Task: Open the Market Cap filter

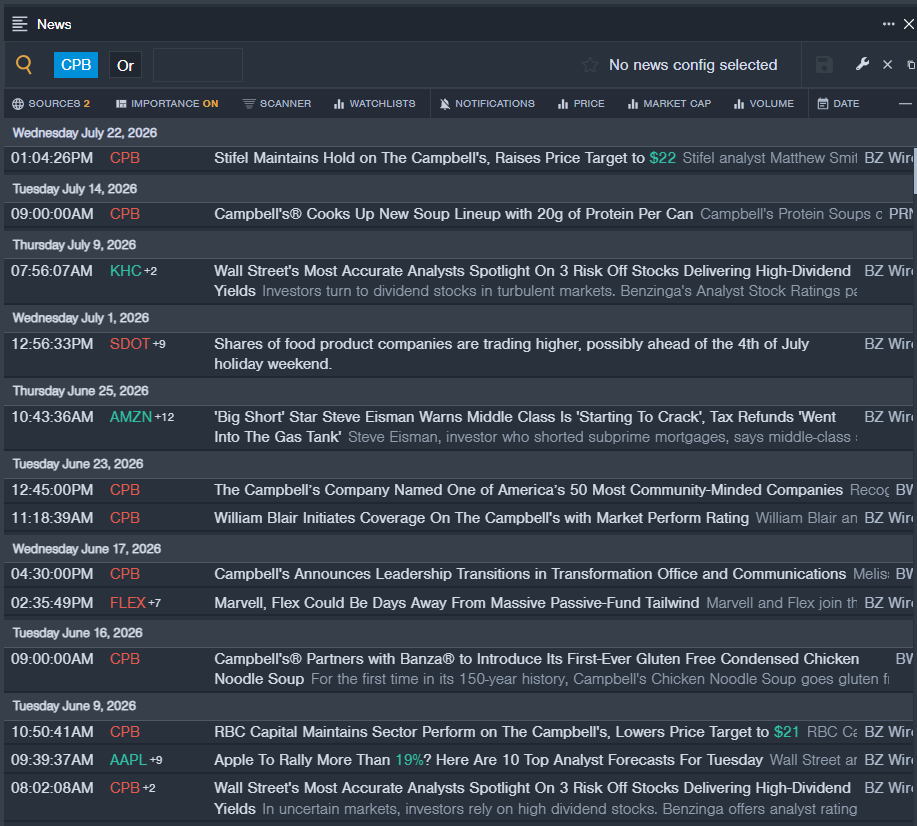Action: point(669,104)
